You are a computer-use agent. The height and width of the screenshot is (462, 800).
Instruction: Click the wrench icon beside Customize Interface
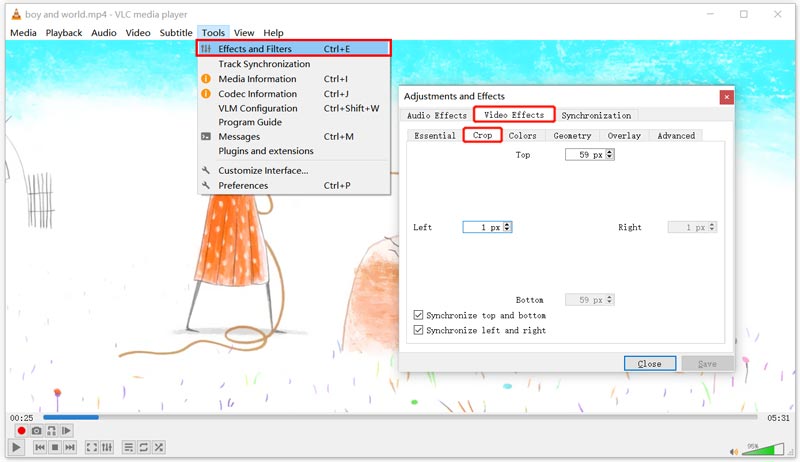click(x=206, y=170)
